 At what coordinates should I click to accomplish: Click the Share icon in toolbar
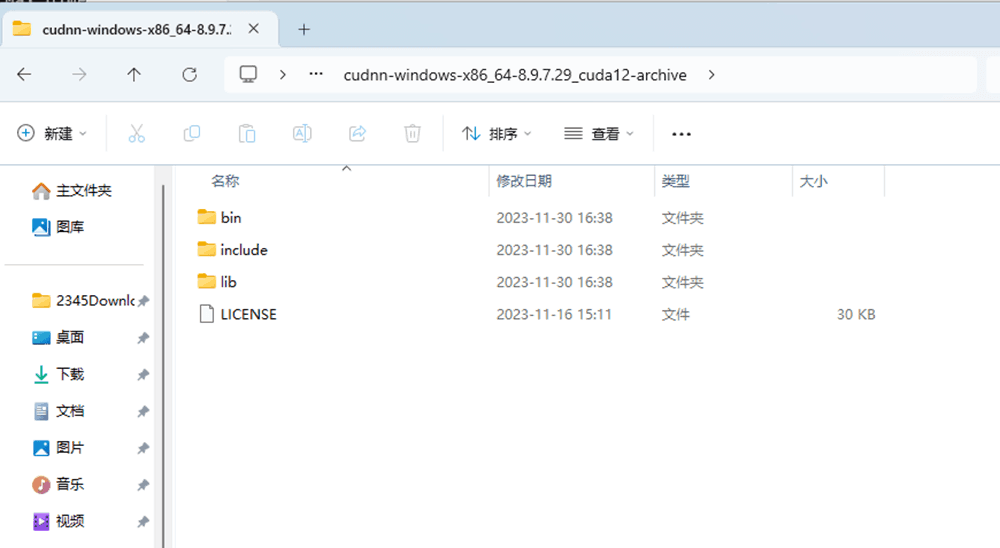click(357, 133)
